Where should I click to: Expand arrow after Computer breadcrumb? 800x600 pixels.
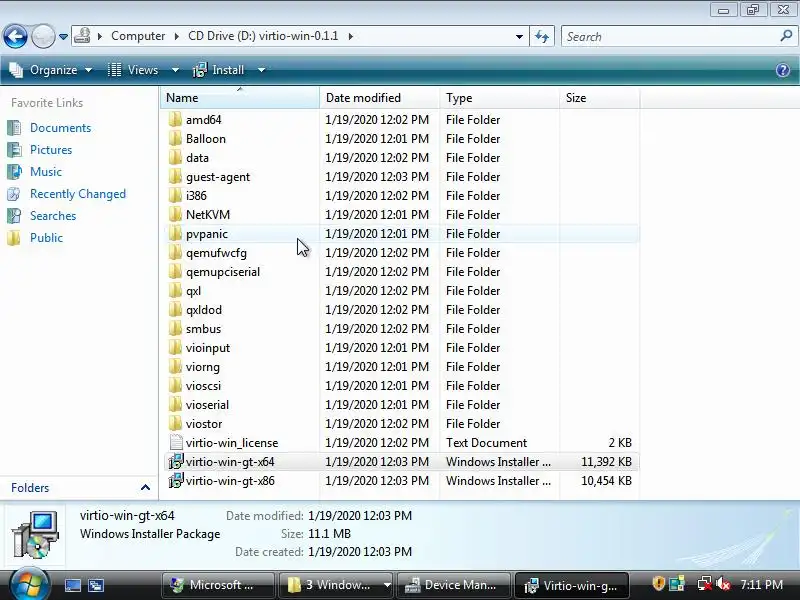pos(177,37)
